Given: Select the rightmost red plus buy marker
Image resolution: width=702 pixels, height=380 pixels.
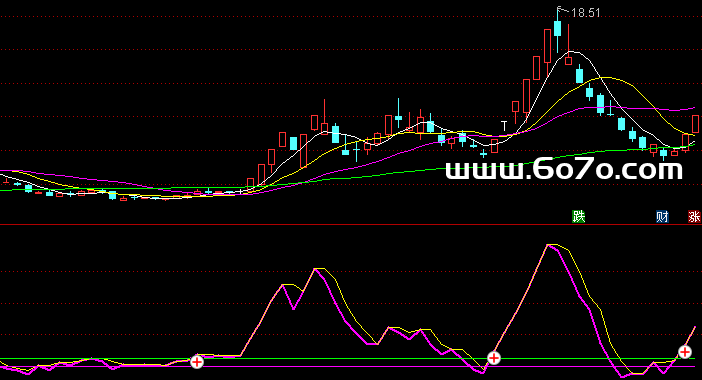Looking at the screenshot, I should (685, 352).
